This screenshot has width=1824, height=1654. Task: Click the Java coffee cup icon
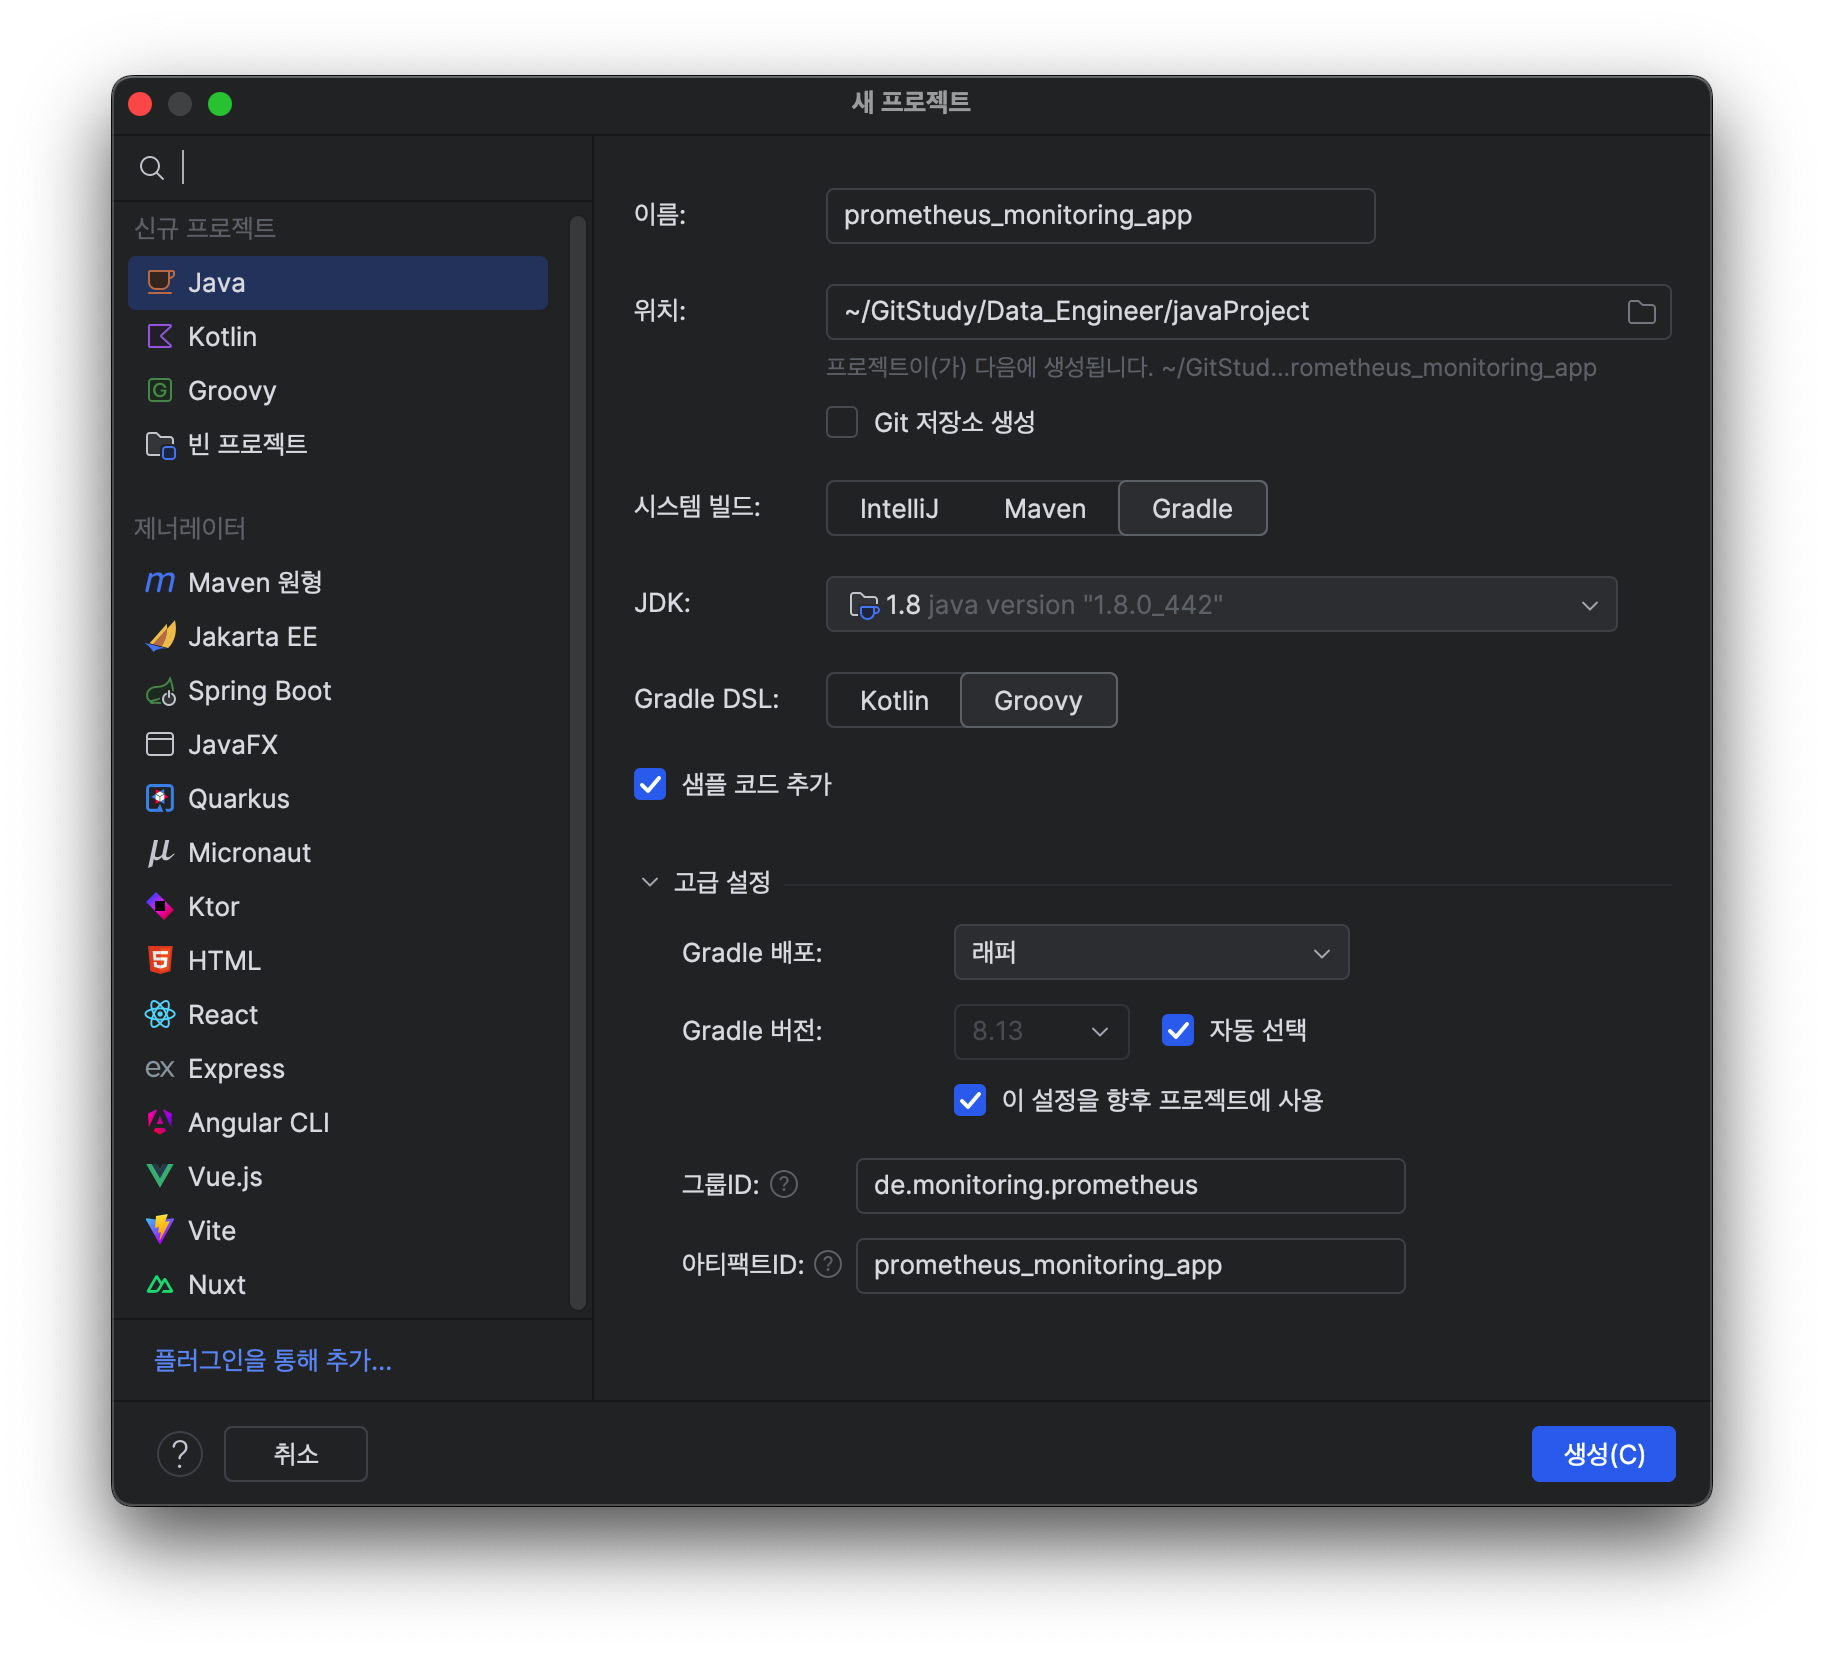click(160, 282)
